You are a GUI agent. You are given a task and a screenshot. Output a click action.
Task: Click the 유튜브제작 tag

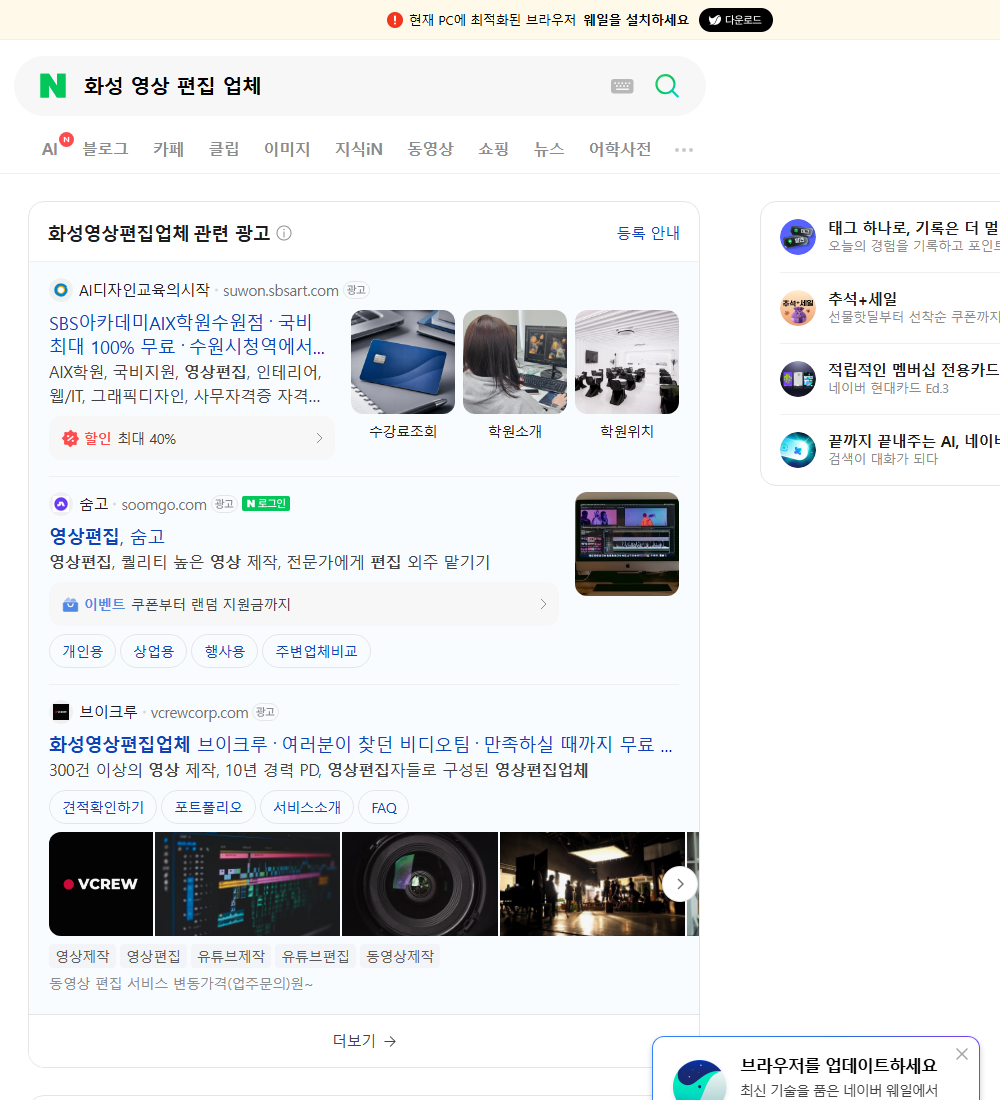pos(231,956)
